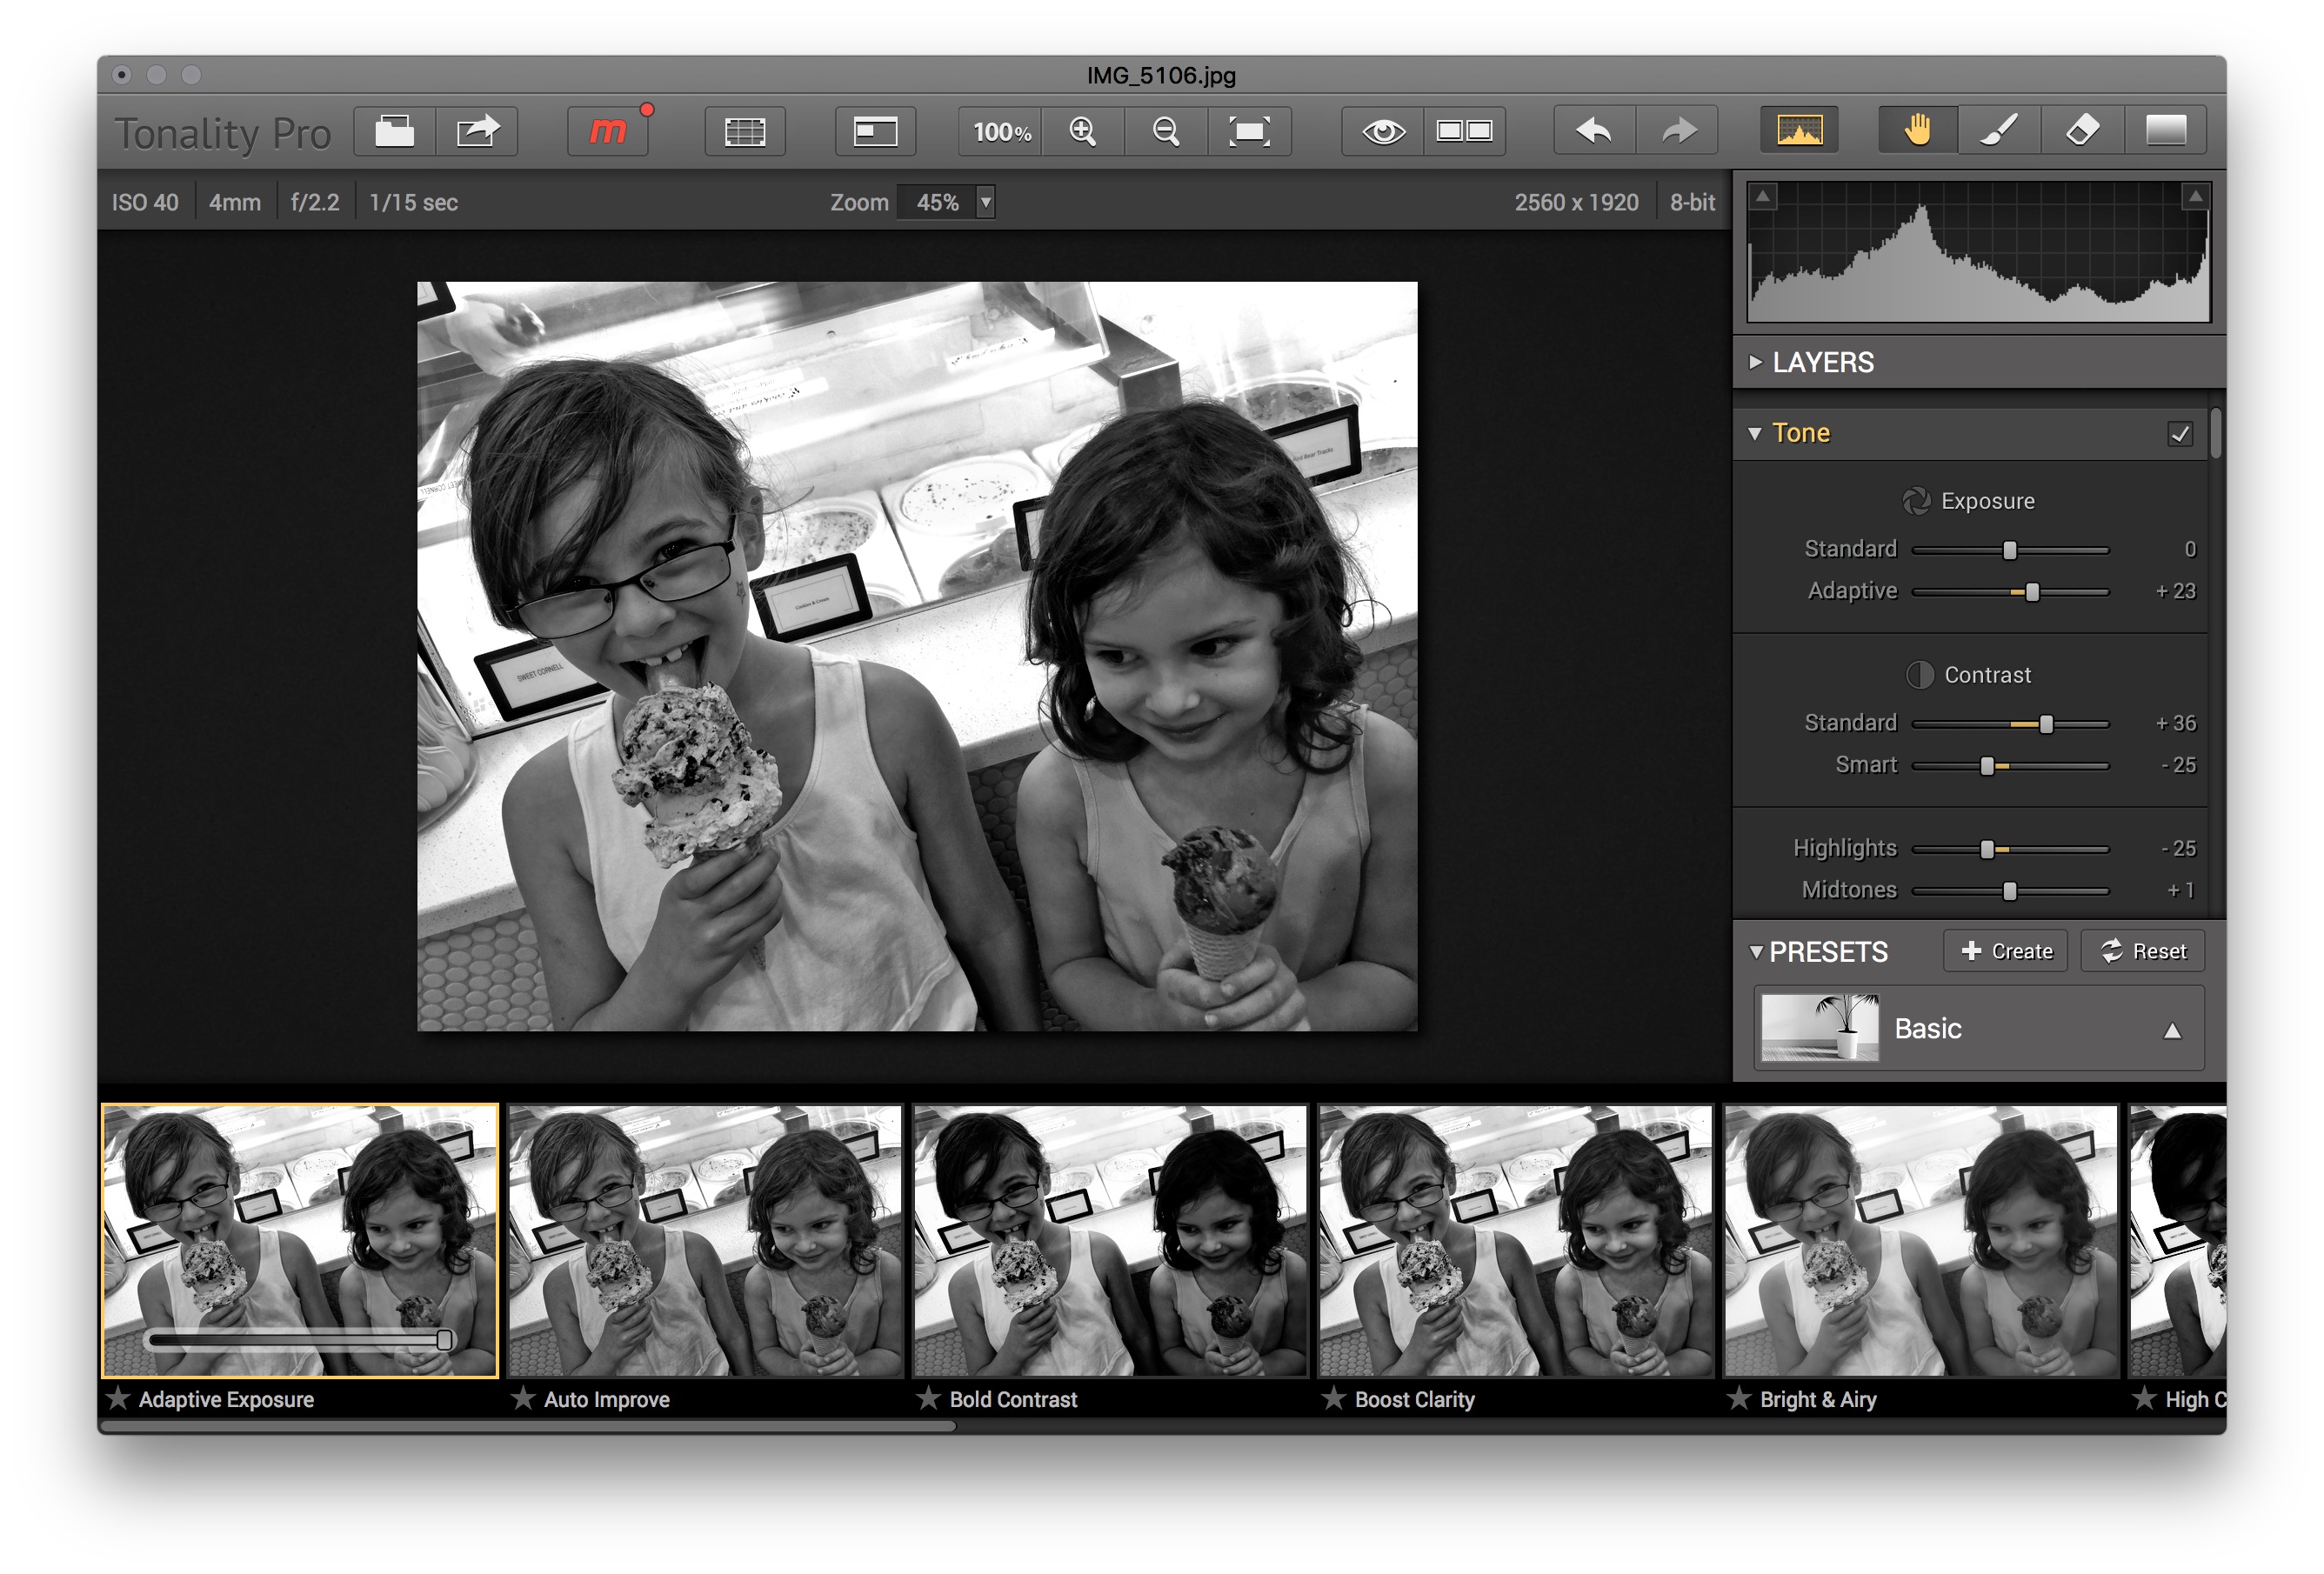This screenshot has height=1574, width=2324.
Task: Click the Zoom In magnifier icon
Action: [1083, 130]
